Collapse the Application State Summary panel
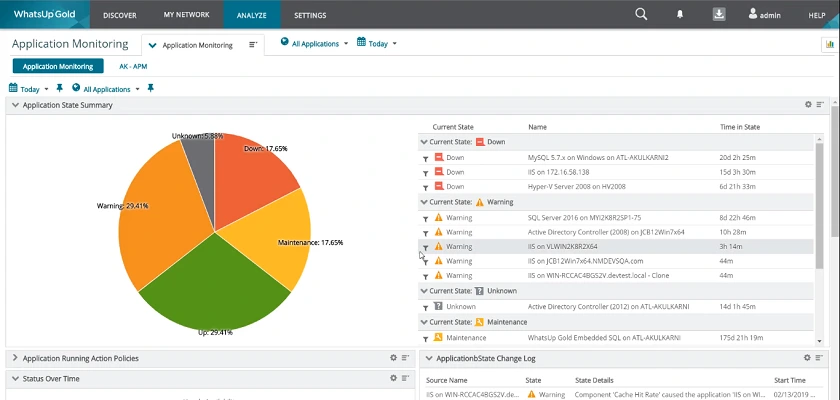840x400 pixels. [15, 105]
